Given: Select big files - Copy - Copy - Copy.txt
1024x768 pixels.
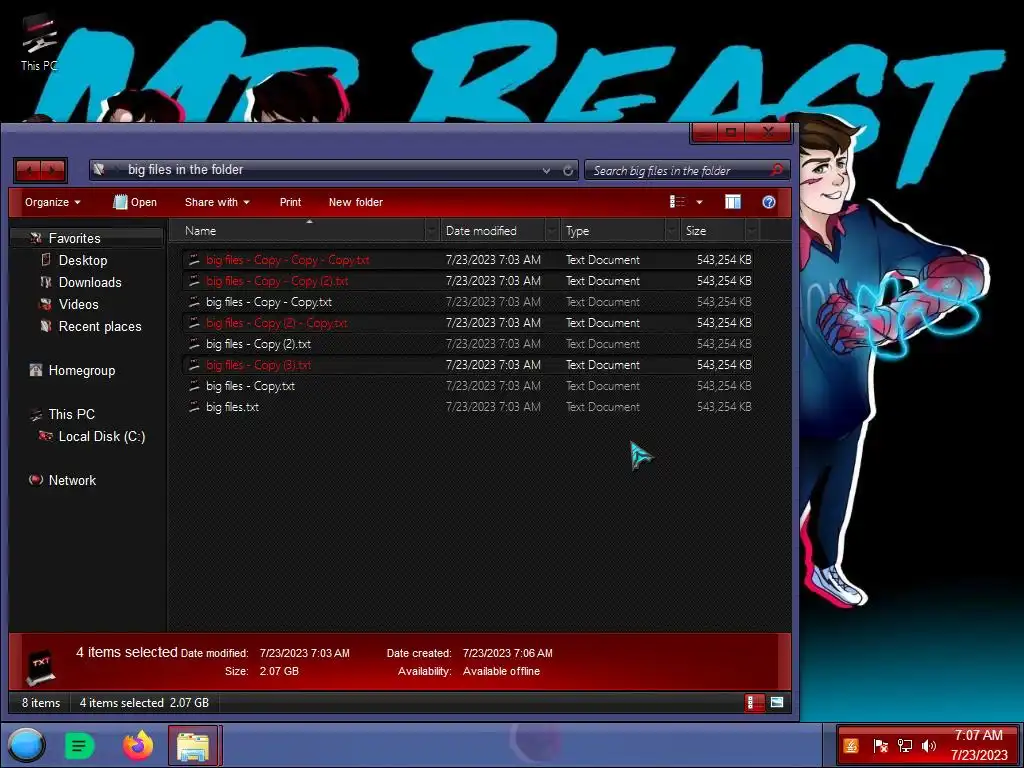Looking at the screenshot, I should (468, 260).
